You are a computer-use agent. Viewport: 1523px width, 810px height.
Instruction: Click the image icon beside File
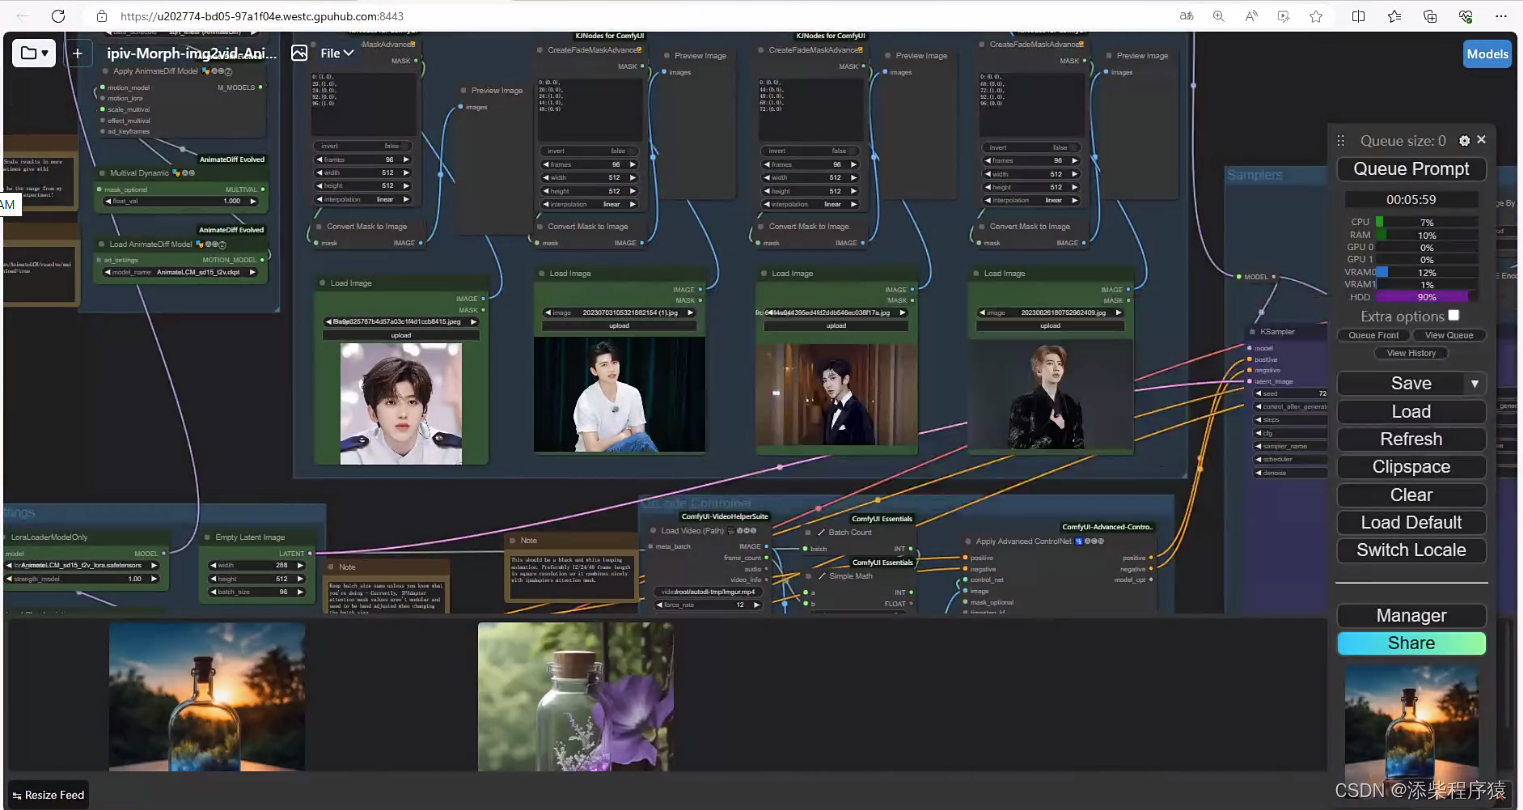(x=299, y=53)
